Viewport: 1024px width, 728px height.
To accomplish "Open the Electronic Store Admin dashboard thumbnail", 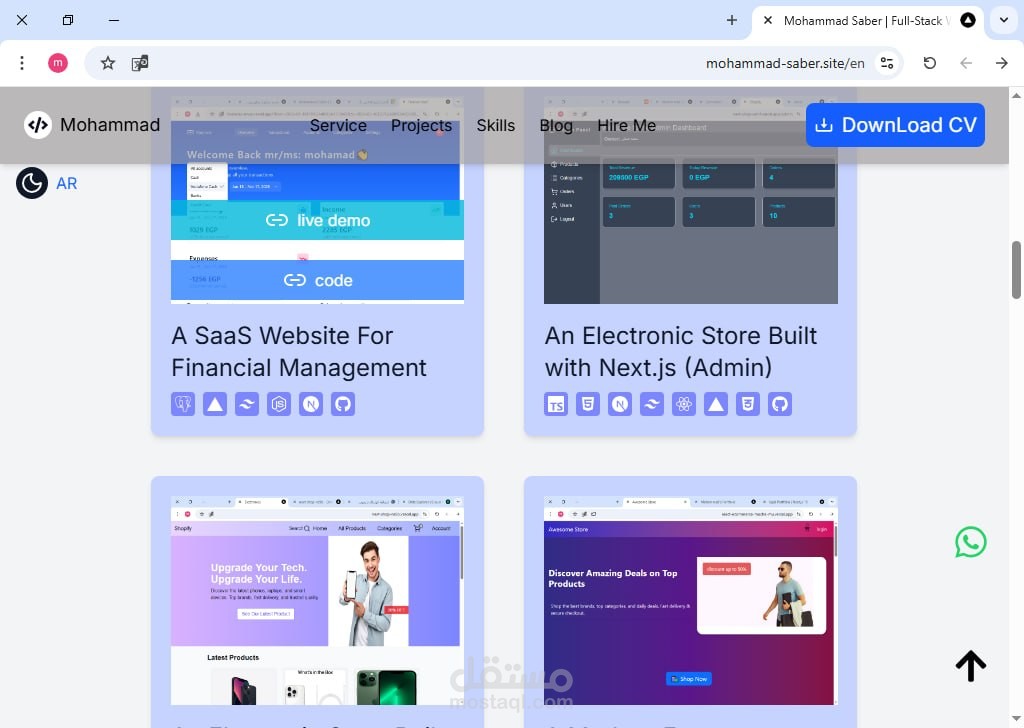I will pyautogui.click(x=690, y=200).
